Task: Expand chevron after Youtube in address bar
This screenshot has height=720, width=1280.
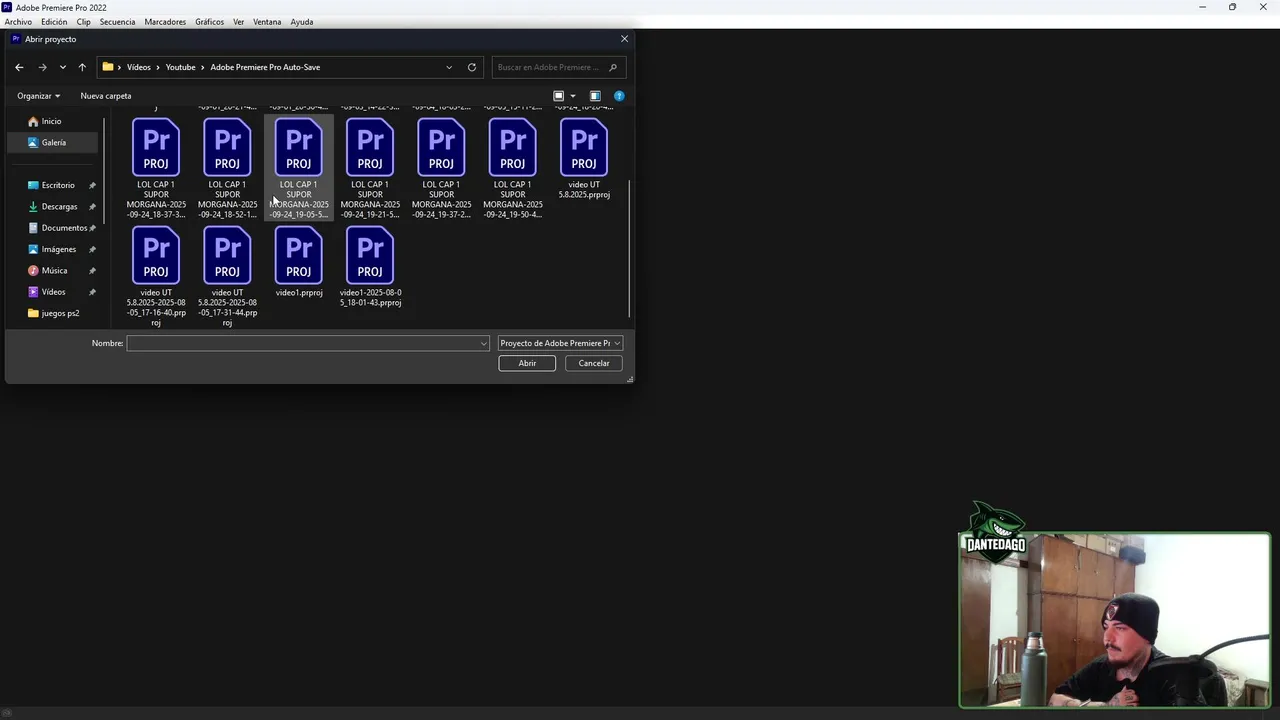Action: (x=203, y=67)
